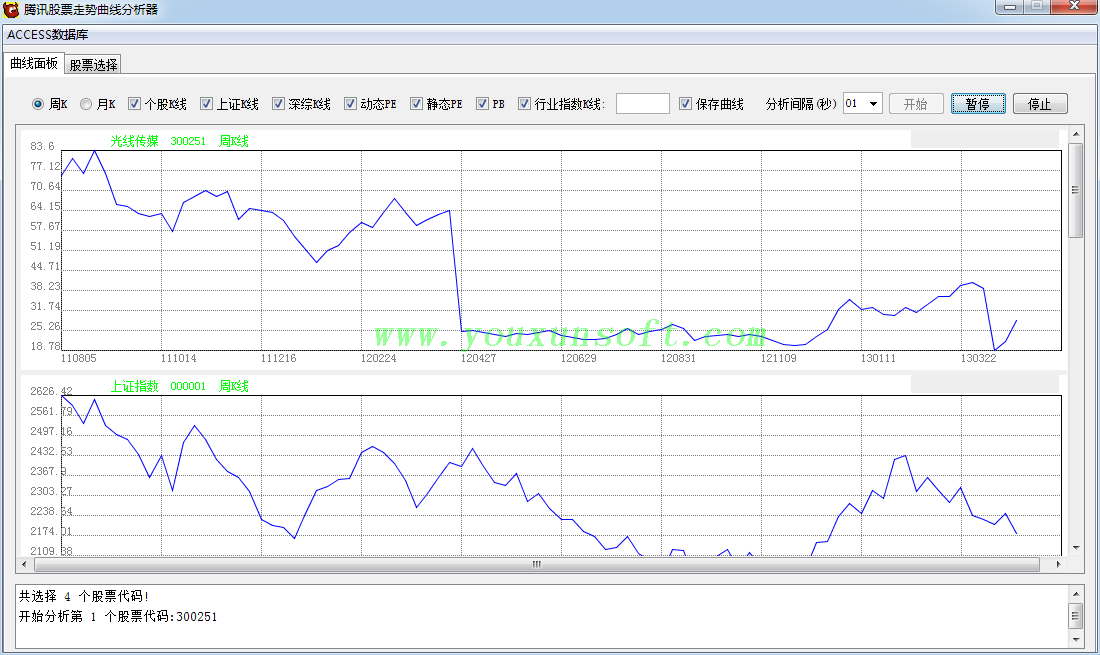1100x655 pixels.
Task: Toggle the 个股K线 checkbox
Action: 134,104
